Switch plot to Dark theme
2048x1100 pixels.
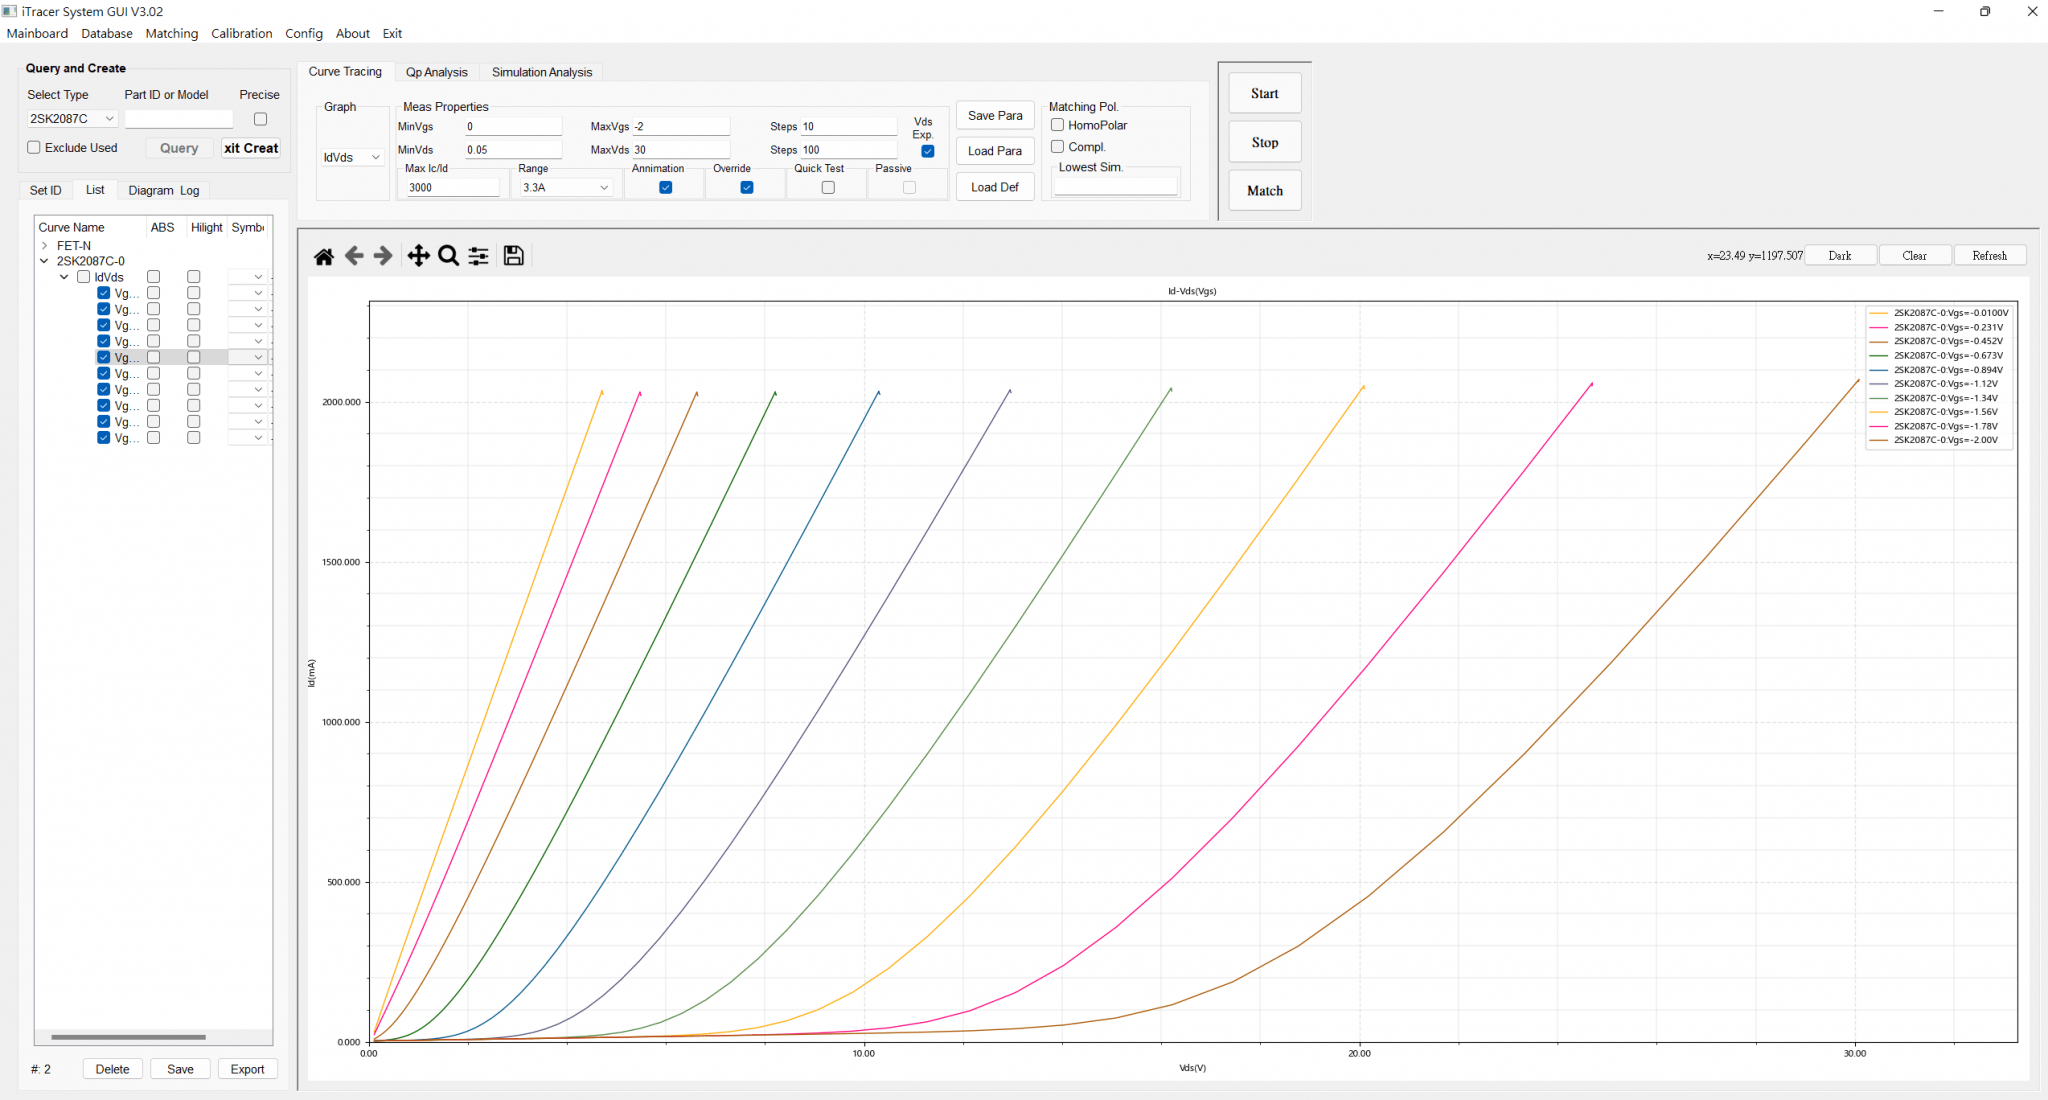pyautogui.click(x=1840, y=256)
